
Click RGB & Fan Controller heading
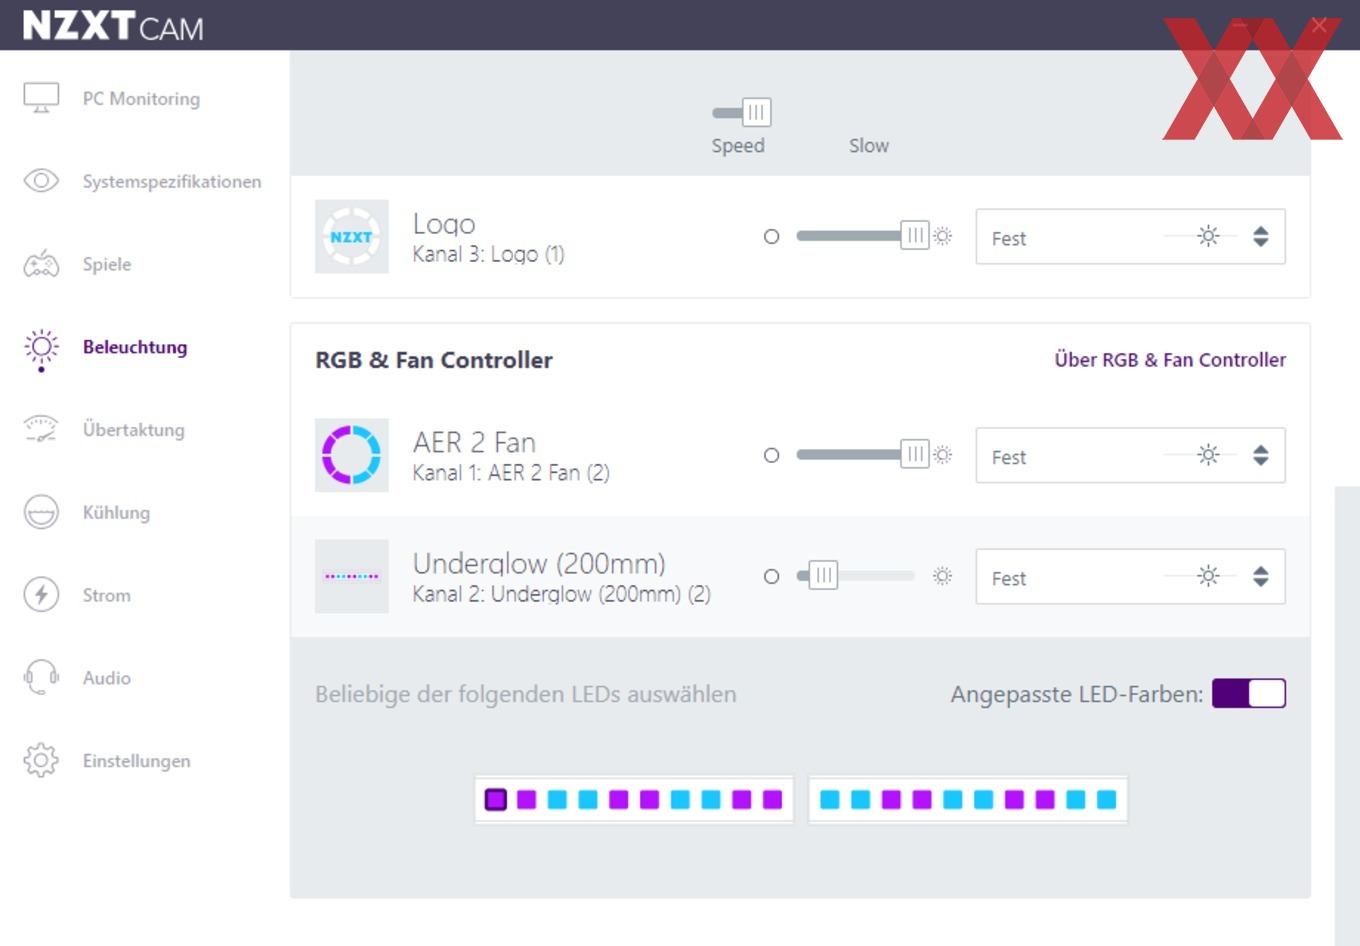pos(433,360)
